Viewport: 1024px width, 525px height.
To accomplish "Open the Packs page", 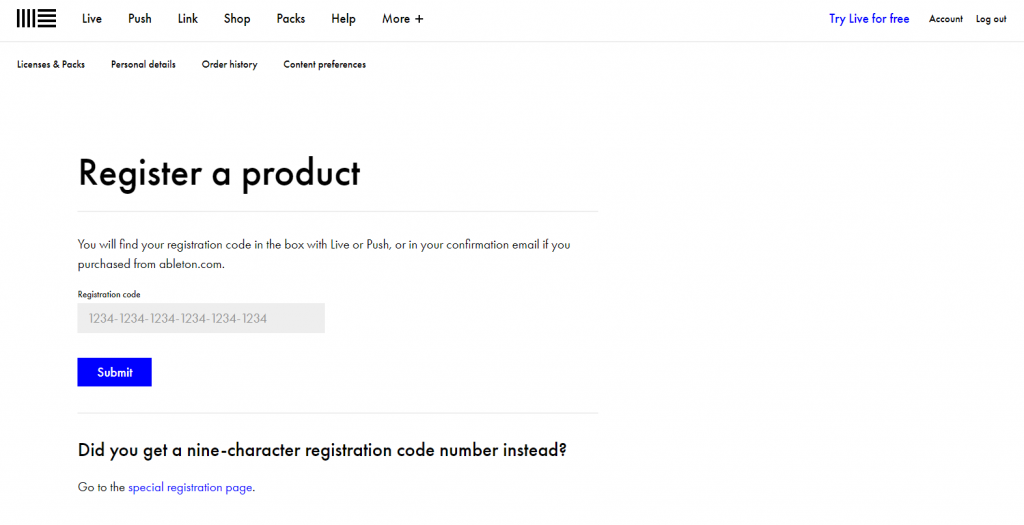I will tap(291, 19).
